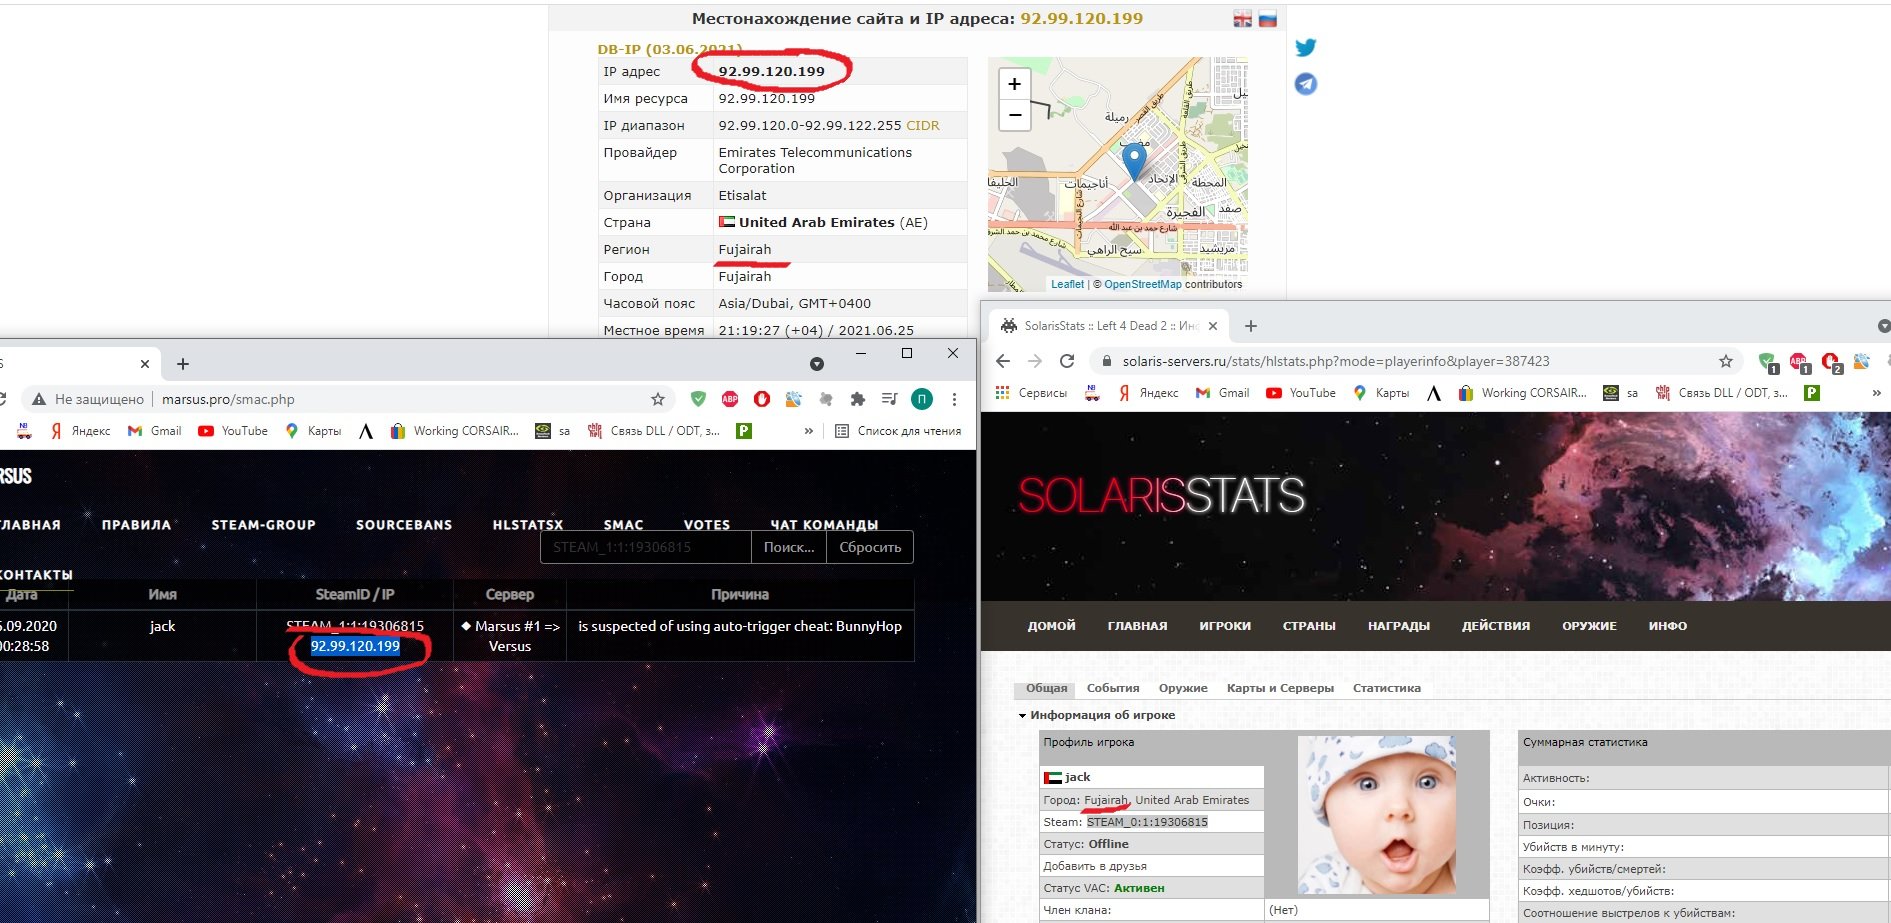1891x923 pixels.
Task: Open the Services apps bookmark in Solaris window
Action: click(x=1031, y=393)
